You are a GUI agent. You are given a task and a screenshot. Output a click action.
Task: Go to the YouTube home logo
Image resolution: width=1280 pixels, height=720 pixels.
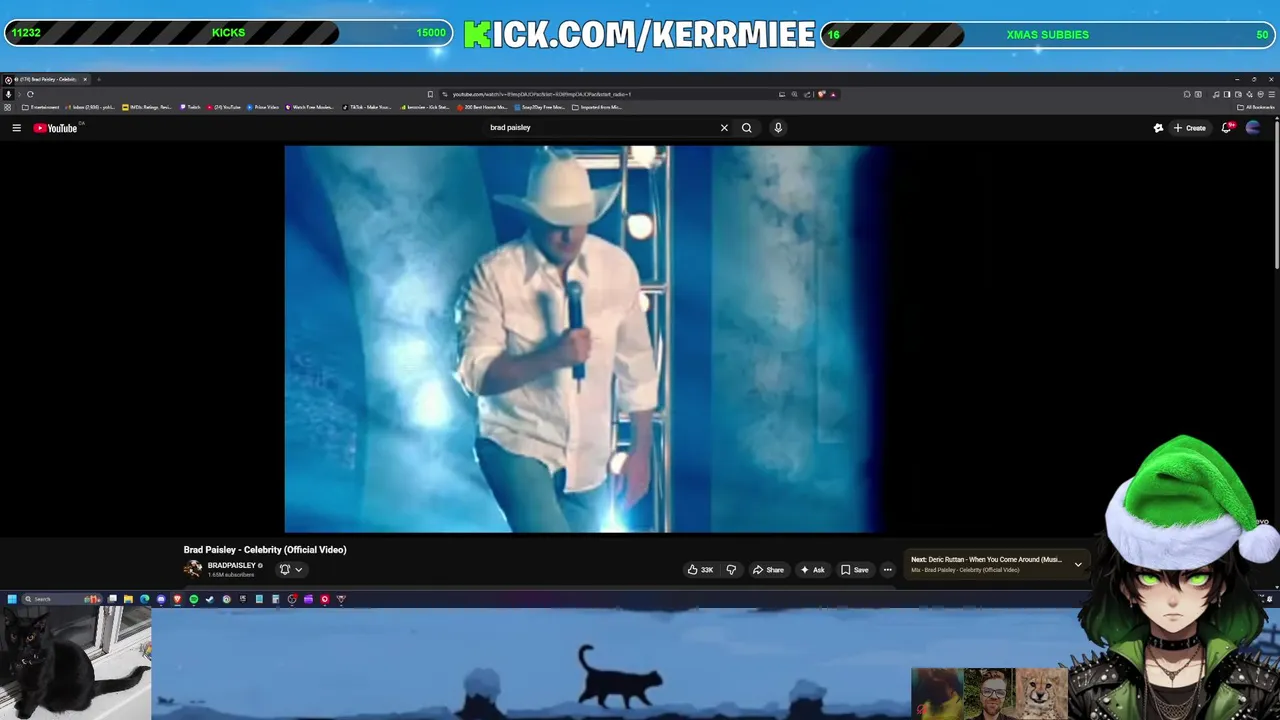point(55,128)
